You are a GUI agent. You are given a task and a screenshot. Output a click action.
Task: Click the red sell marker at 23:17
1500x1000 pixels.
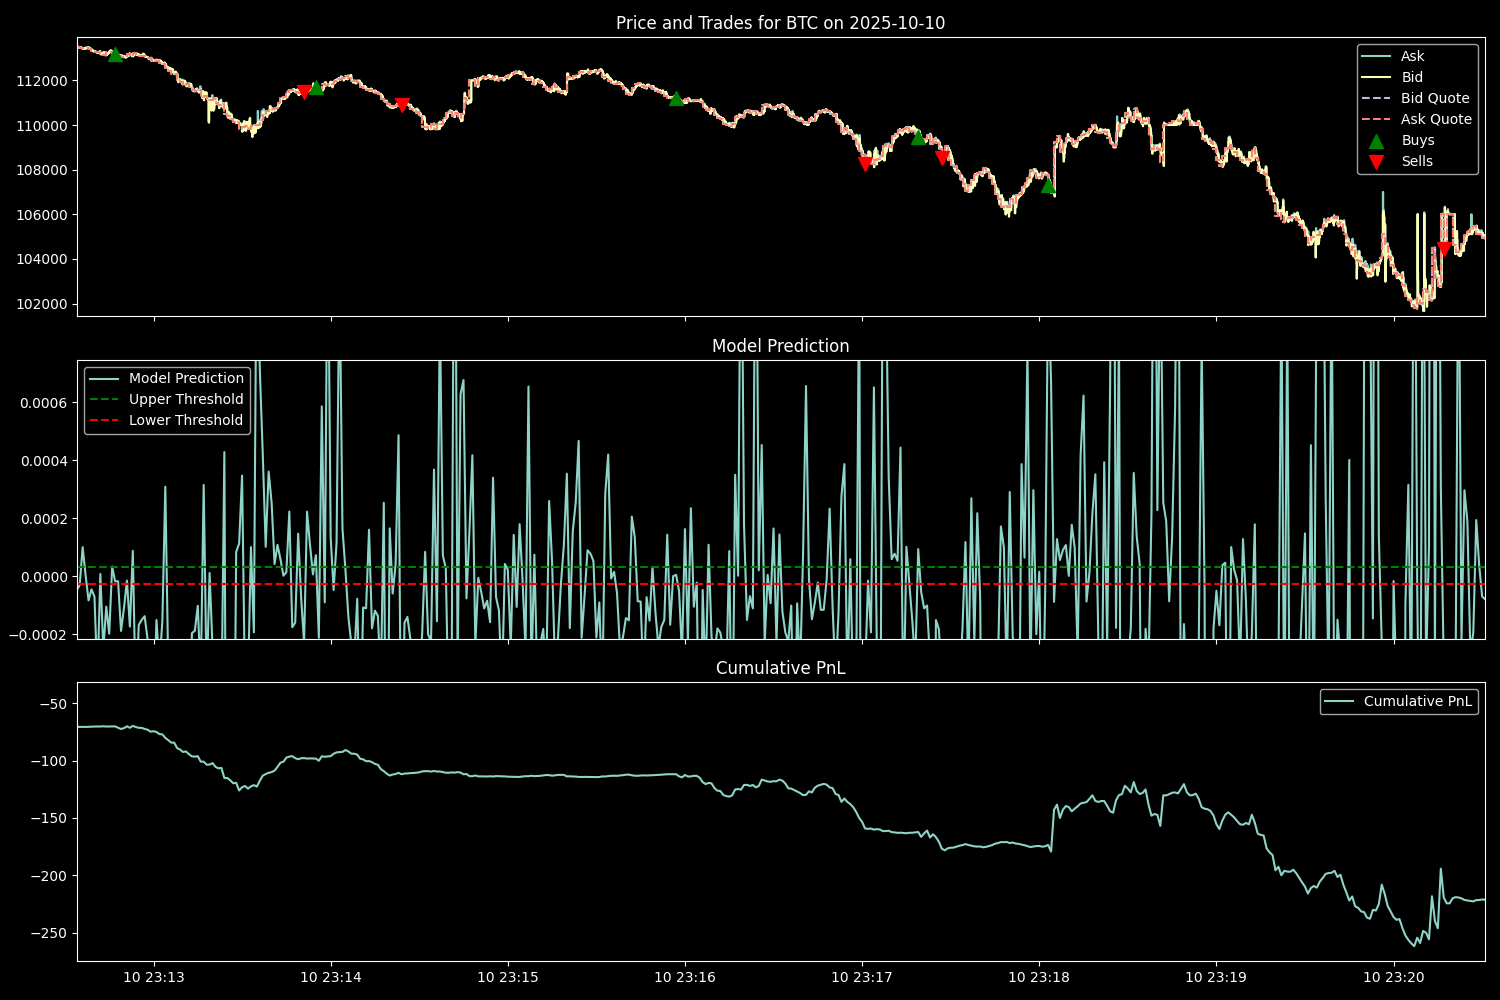click(865, 164)
